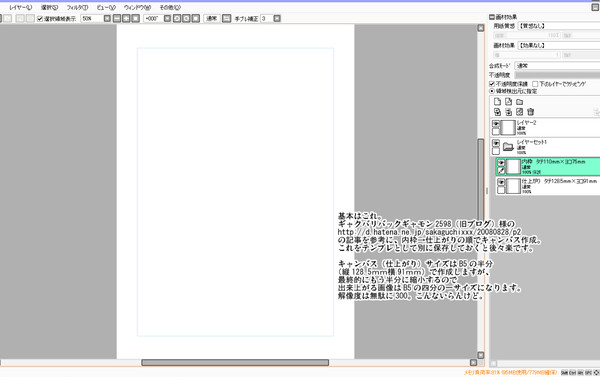The height and width of the screenshot is (377, 600).
Task: Click the flip view icon beside 通常
Action: tap(227, 18)
